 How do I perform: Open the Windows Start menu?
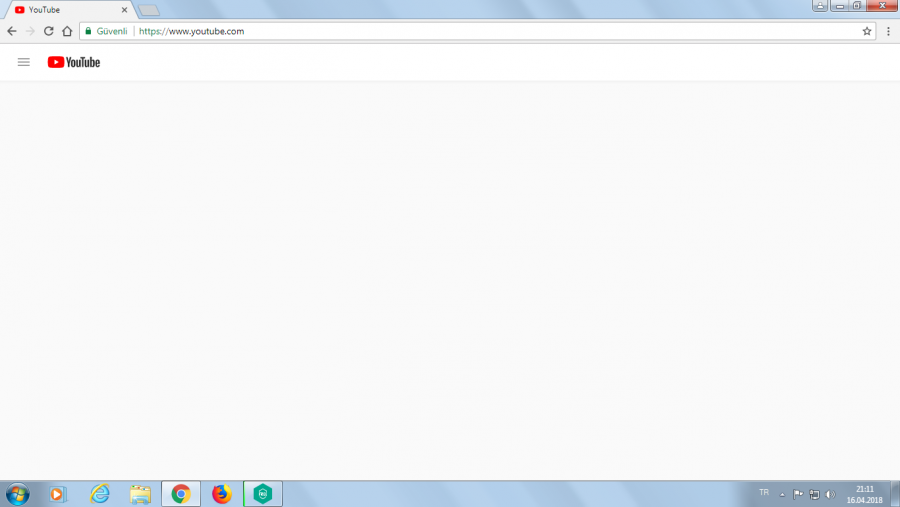[x=18, y=494]
